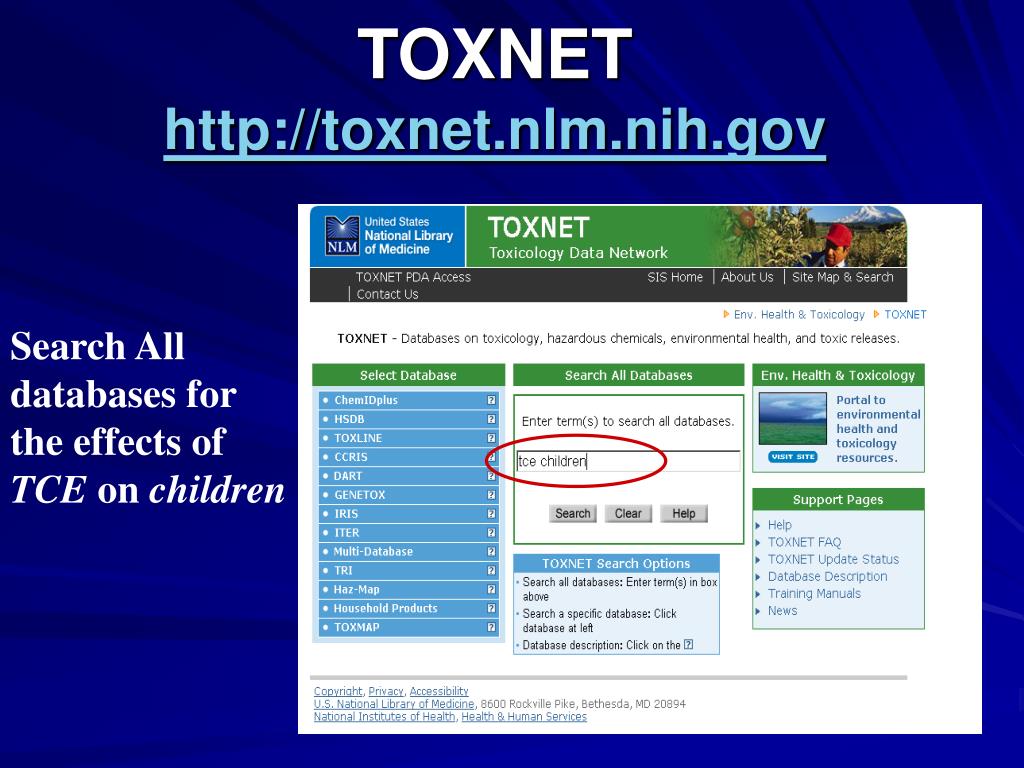Select the IRIS database
1024x768 pixels.
point(346,514)
